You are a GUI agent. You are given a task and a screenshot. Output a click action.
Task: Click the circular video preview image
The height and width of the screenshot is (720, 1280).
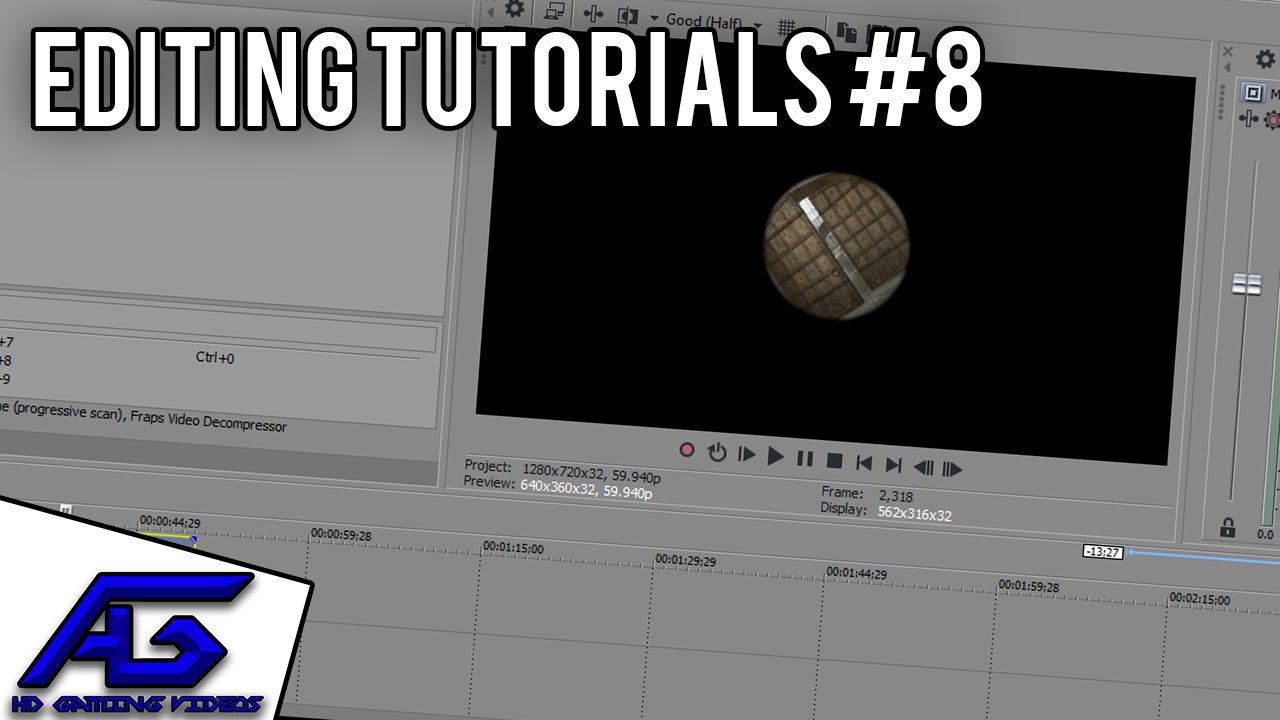point(836,246)
